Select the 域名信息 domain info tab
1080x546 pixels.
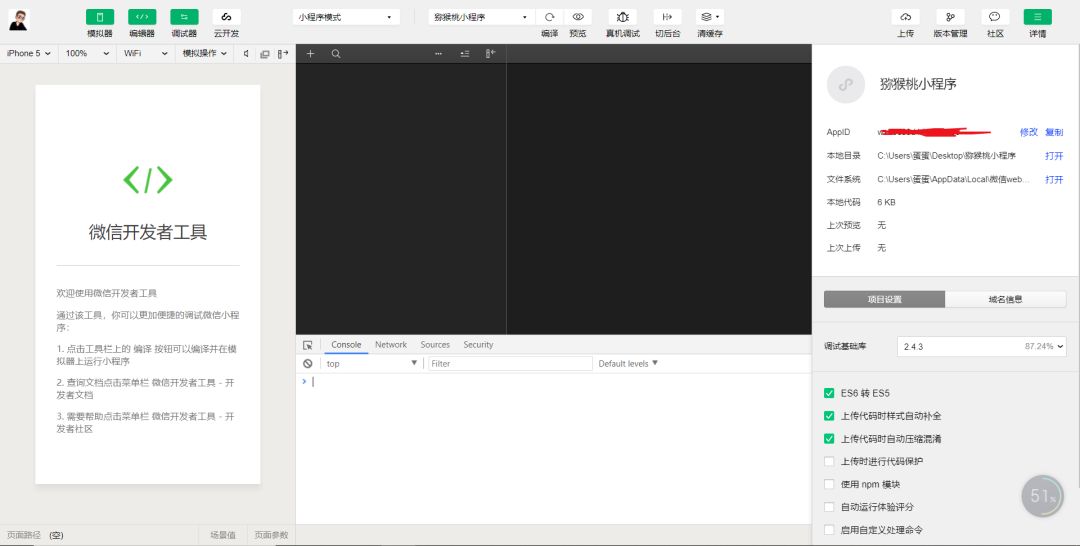point(1006,300)
